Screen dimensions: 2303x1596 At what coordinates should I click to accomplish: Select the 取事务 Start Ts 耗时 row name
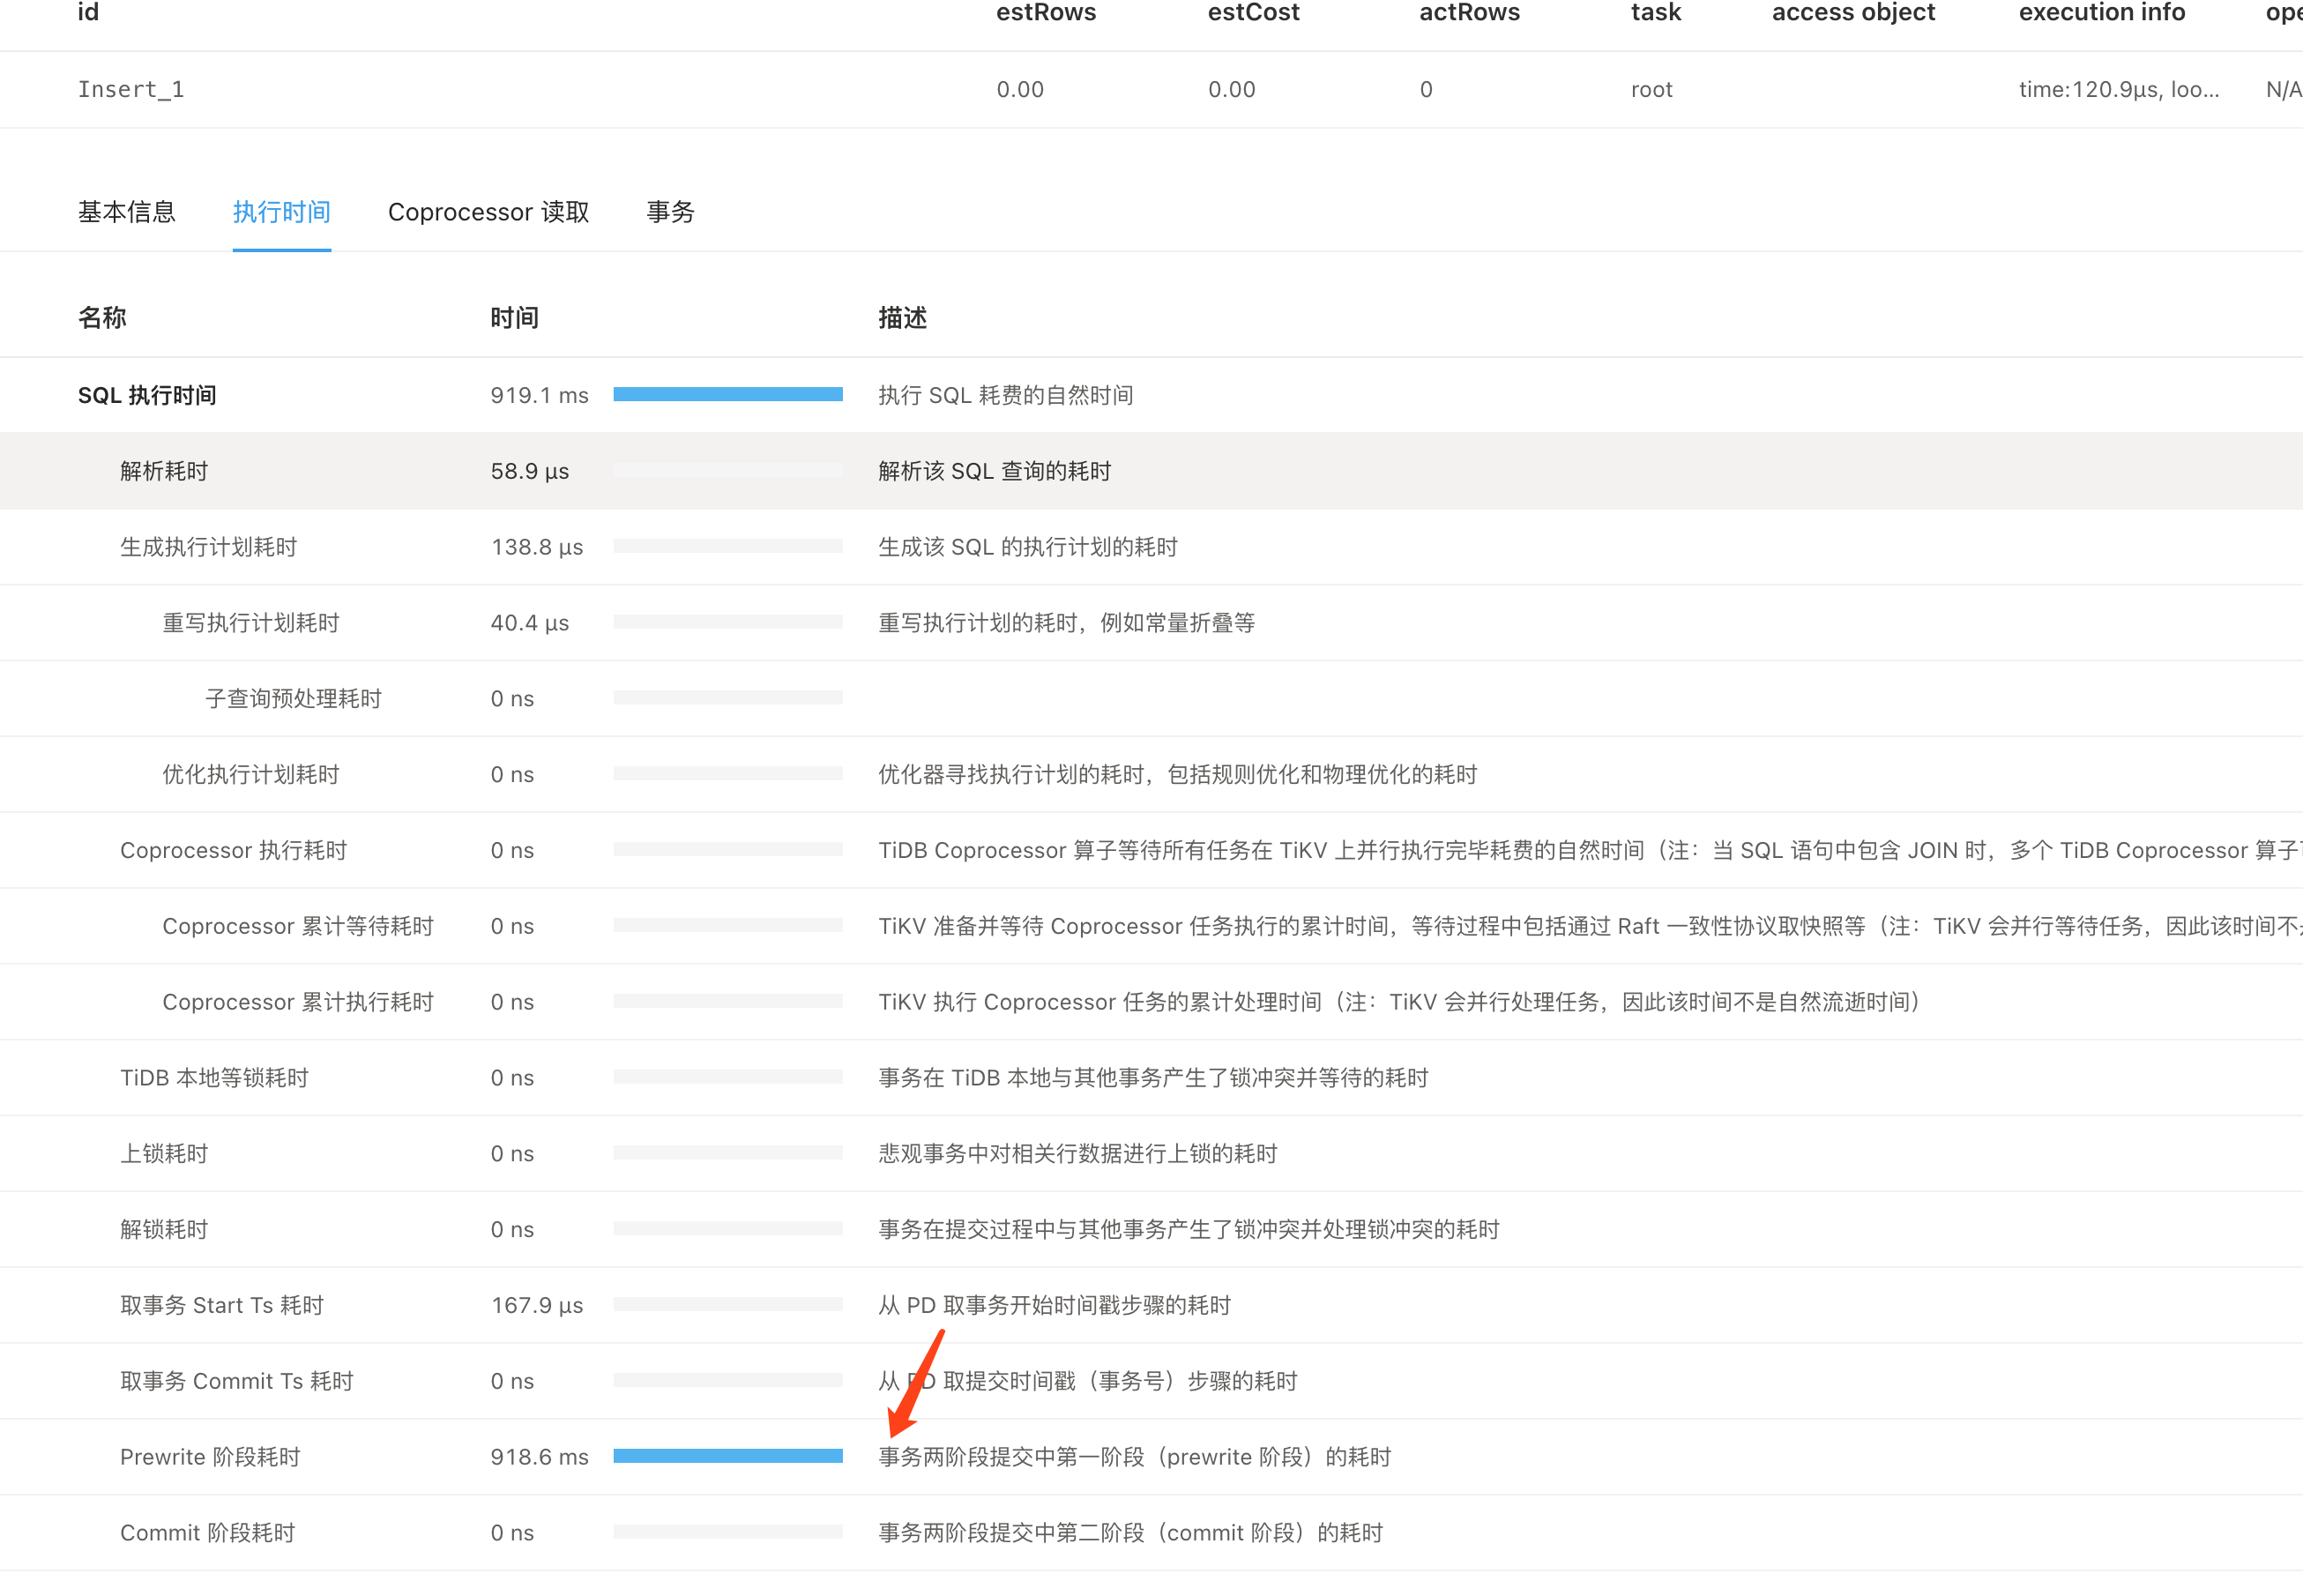[222, 1305]
